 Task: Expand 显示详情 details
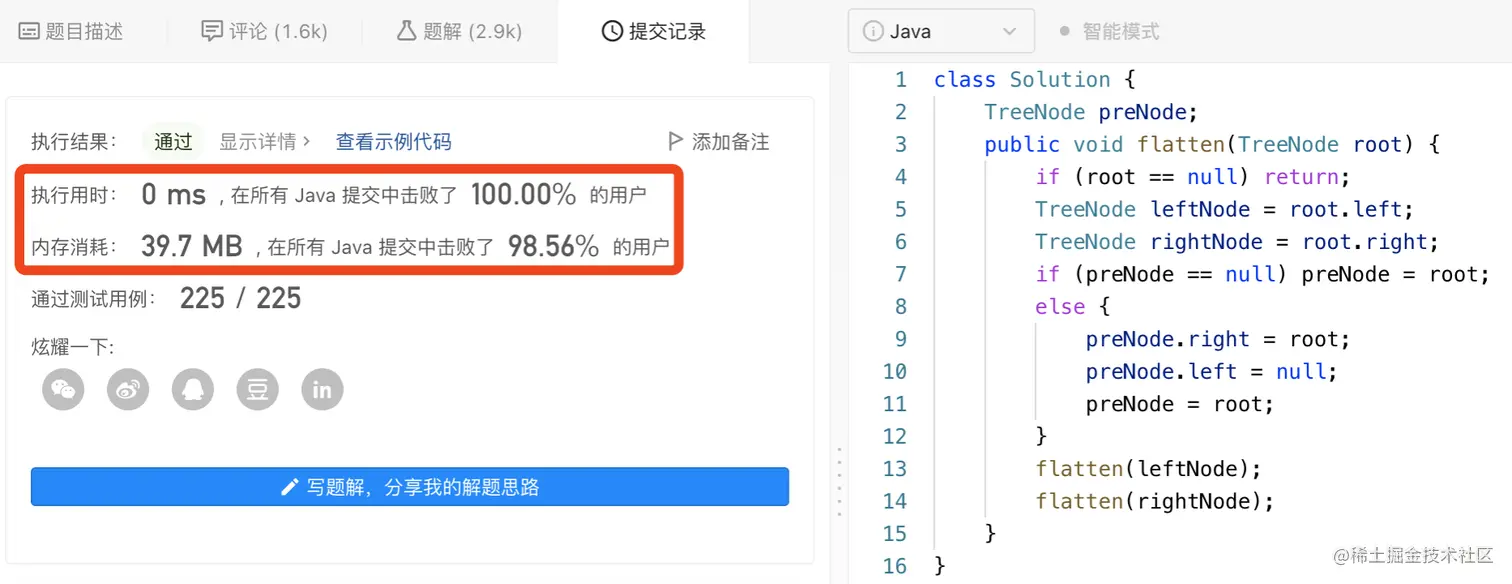[x=265, y=141]
